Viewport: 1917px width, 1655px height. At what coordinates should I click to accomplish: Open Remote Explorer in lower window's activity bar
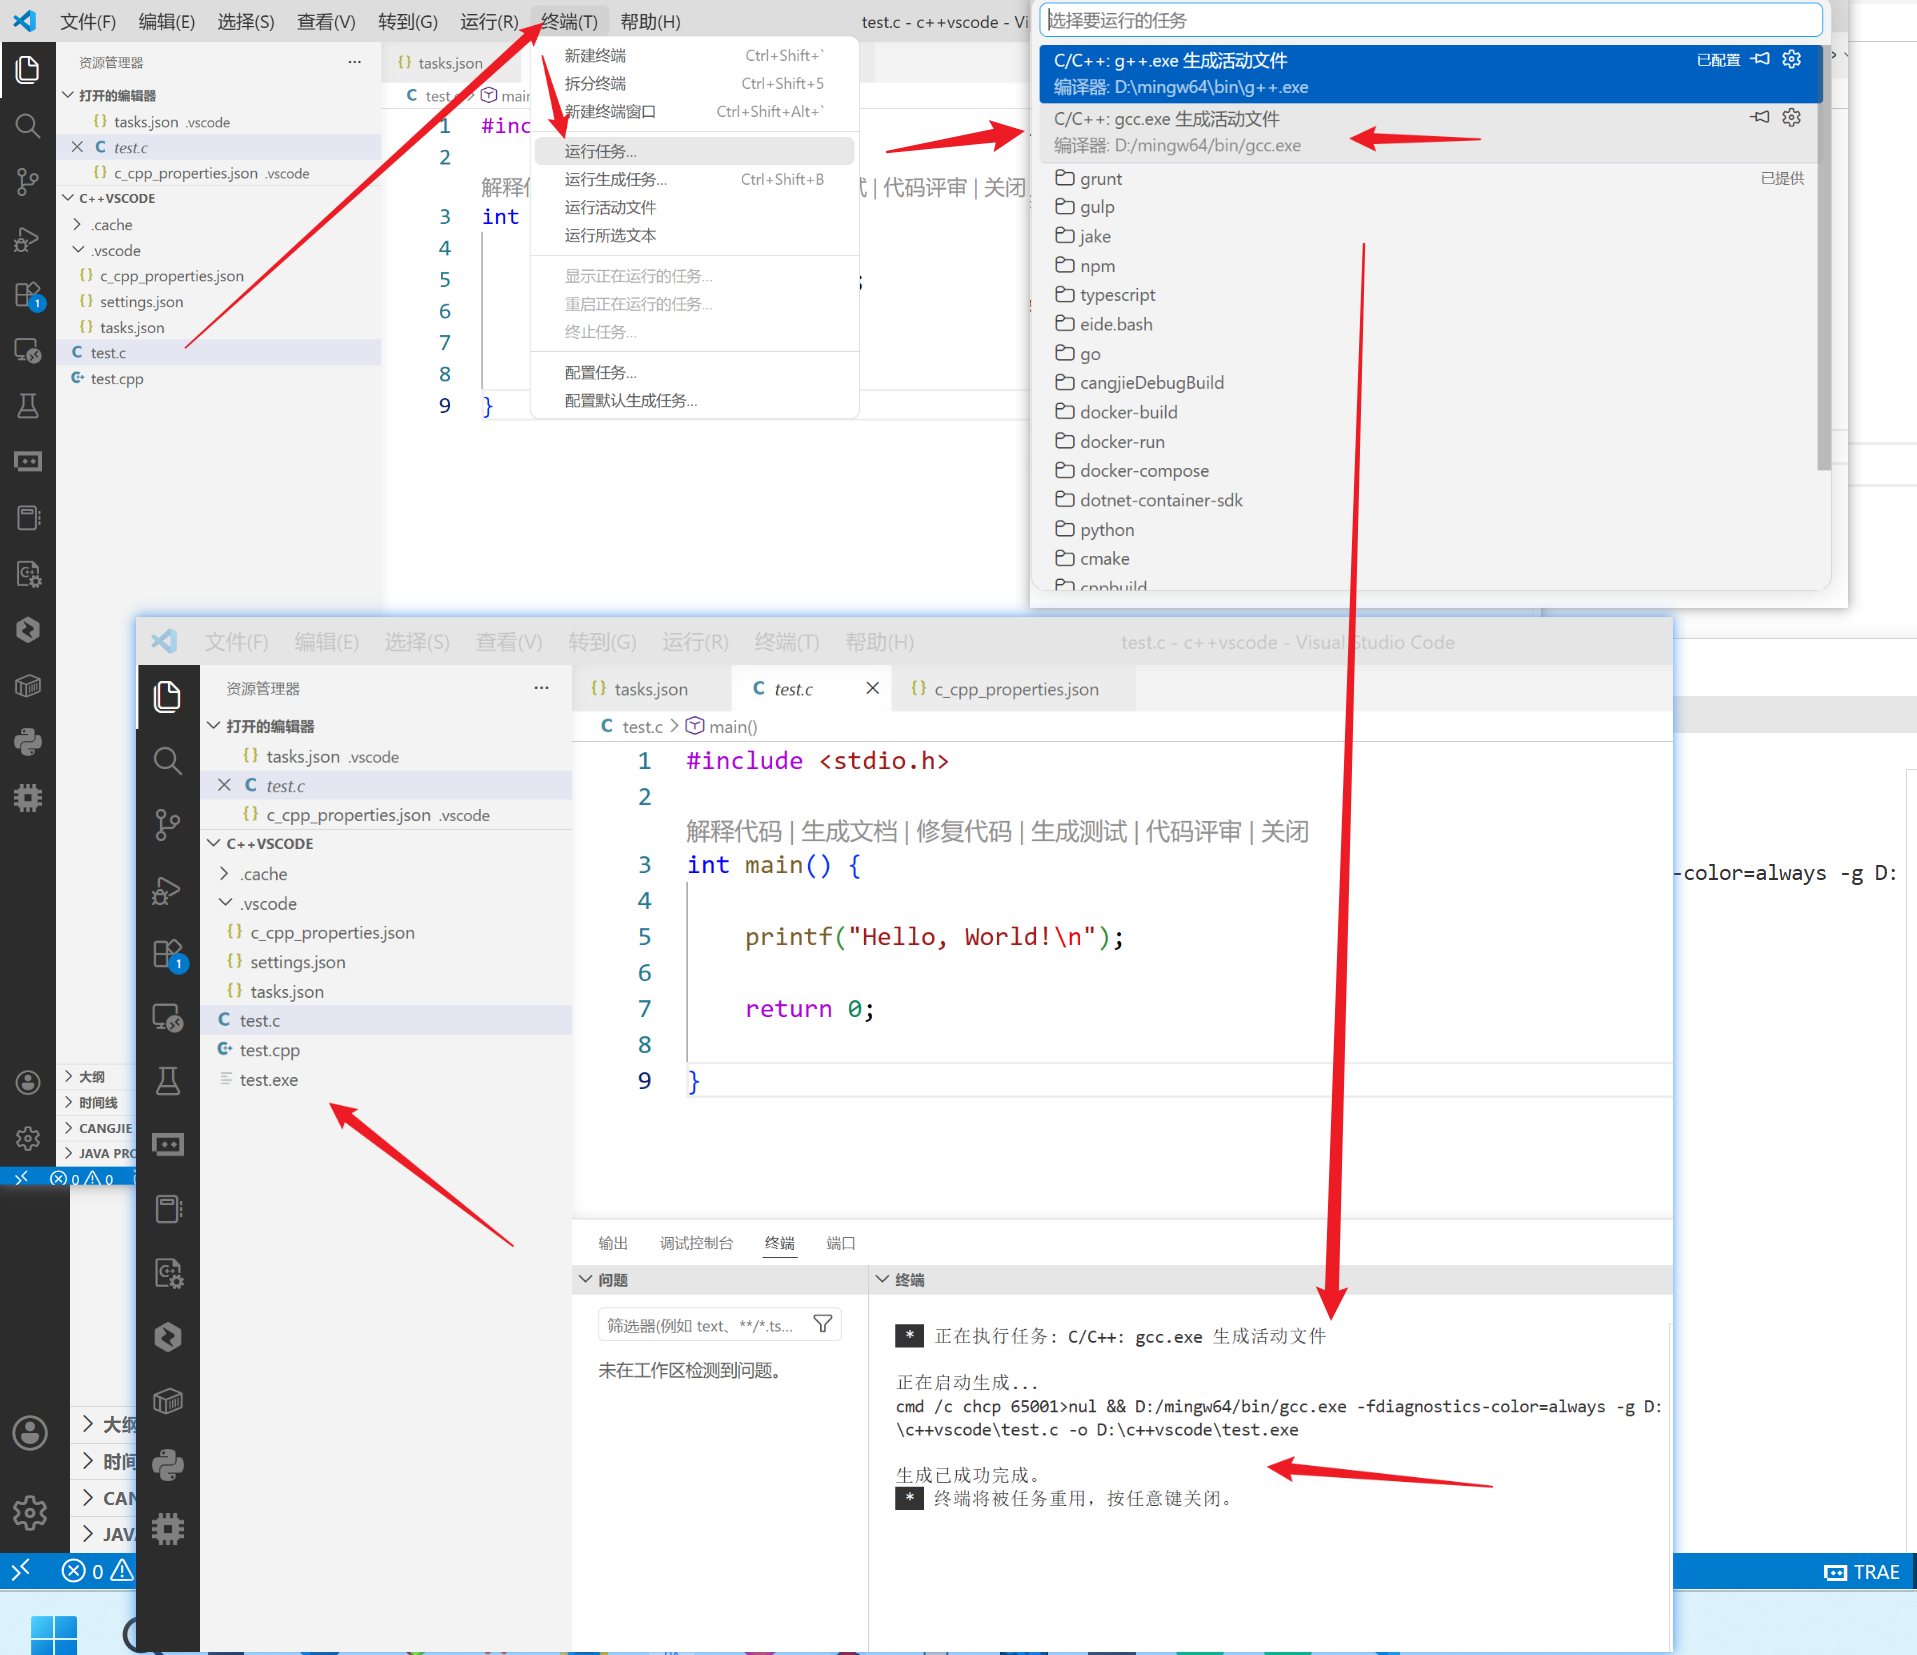tap(168, 1018)
